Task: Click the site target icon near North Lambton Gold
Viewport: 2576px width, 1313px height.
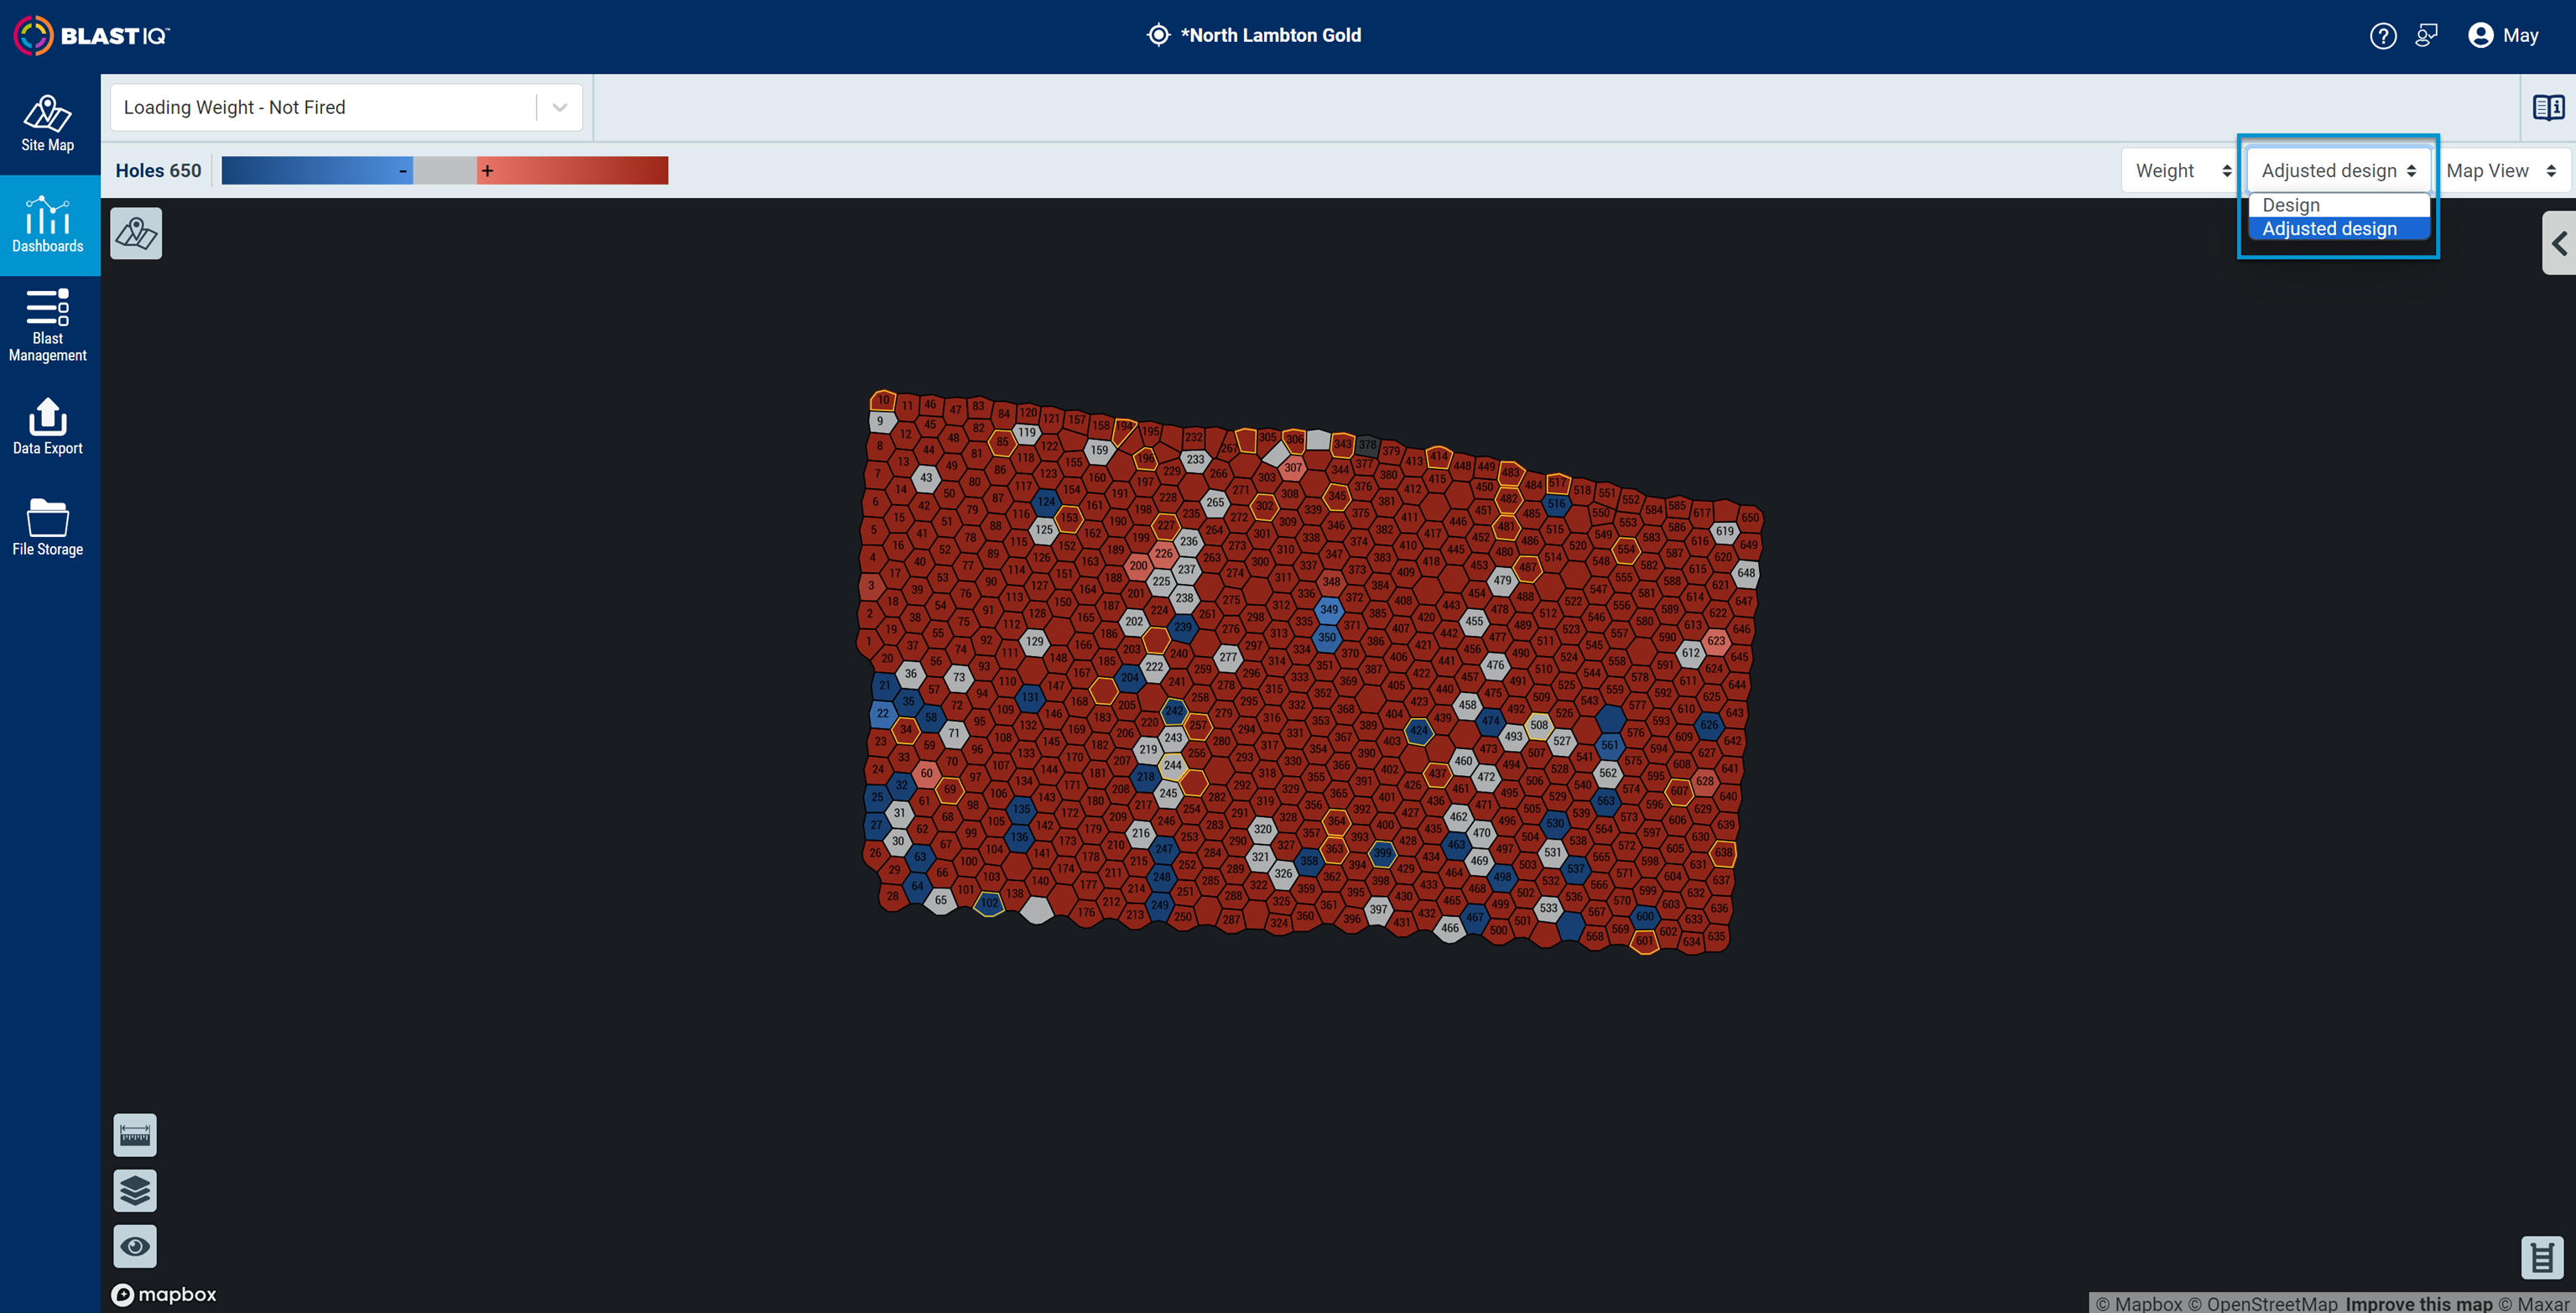Action: [x=1158, y=35]
